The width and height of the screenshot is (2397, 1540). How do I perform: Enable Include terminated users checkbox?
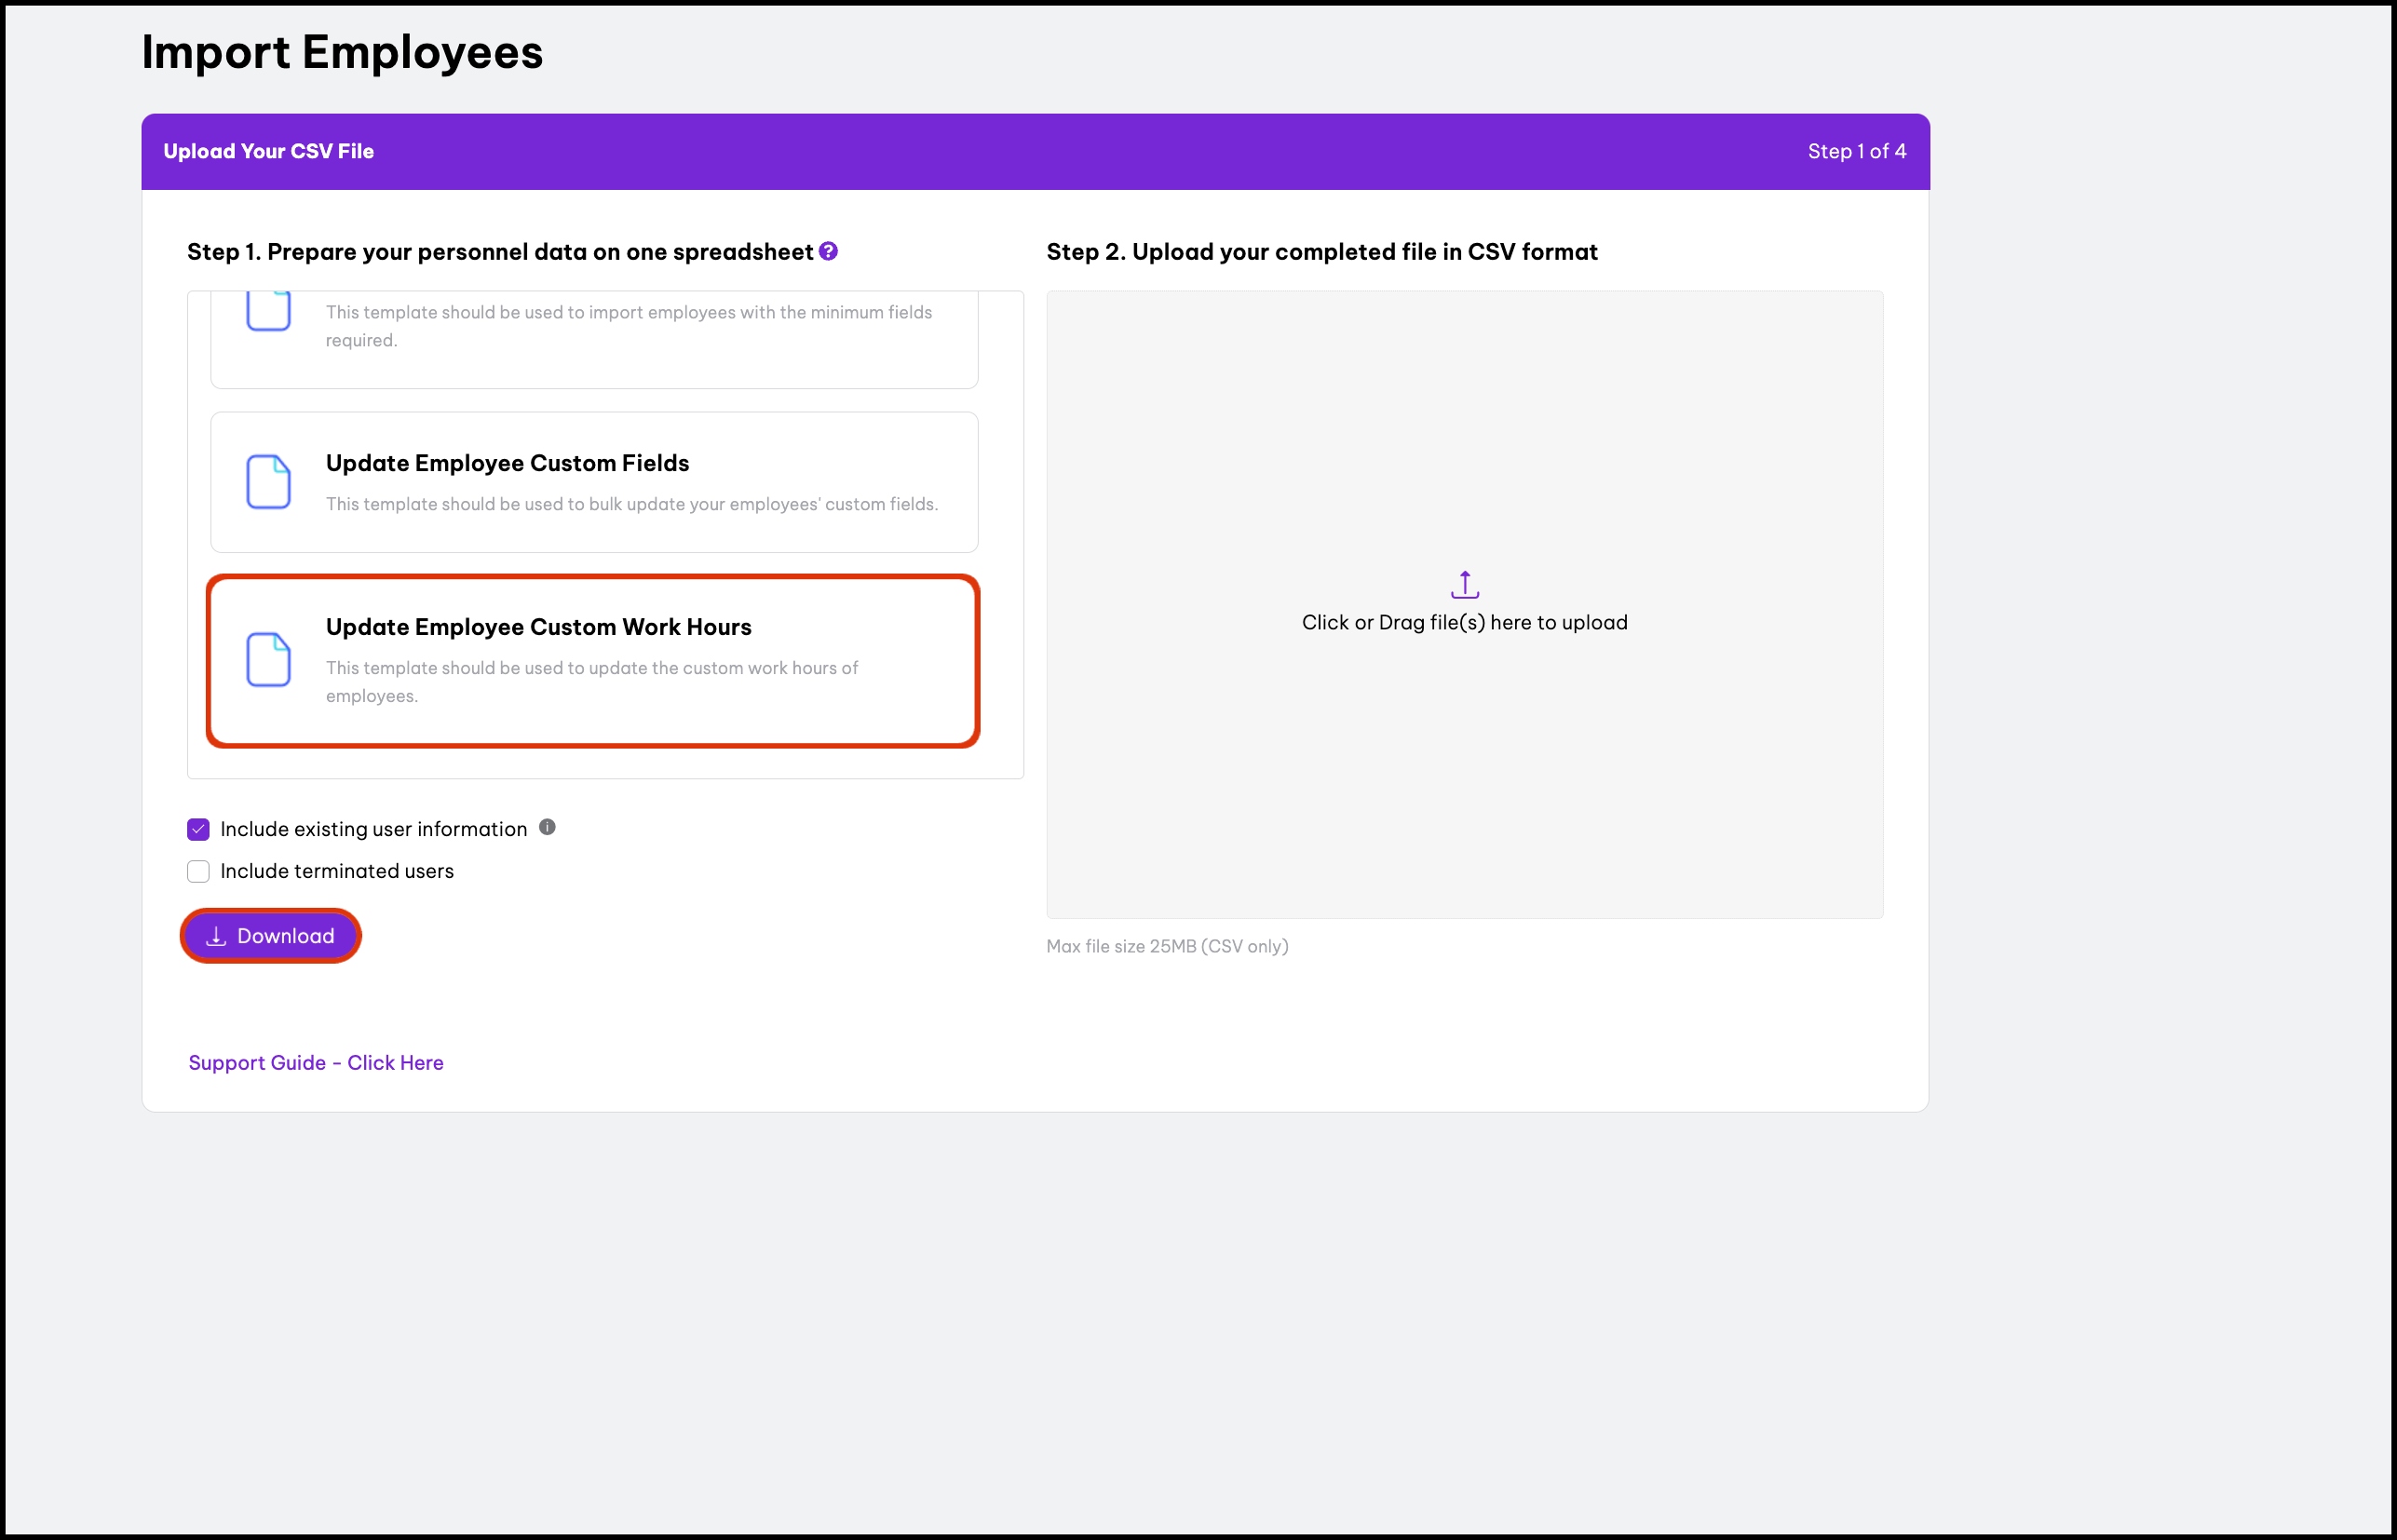point(198,871)
